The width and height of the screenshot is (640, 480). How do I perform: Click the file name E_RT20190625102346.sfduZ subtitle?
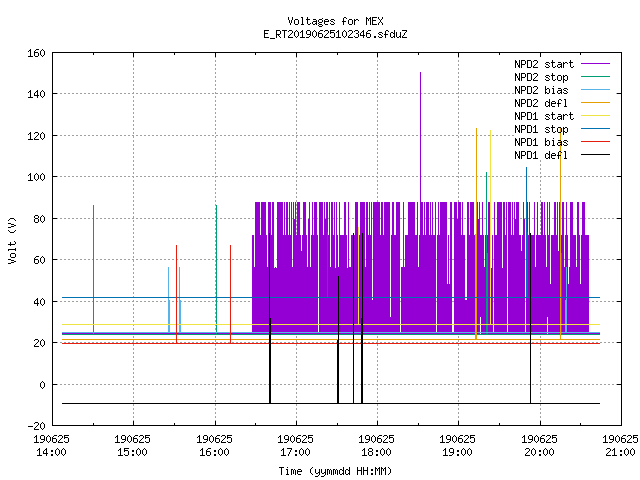pos(335,34)
